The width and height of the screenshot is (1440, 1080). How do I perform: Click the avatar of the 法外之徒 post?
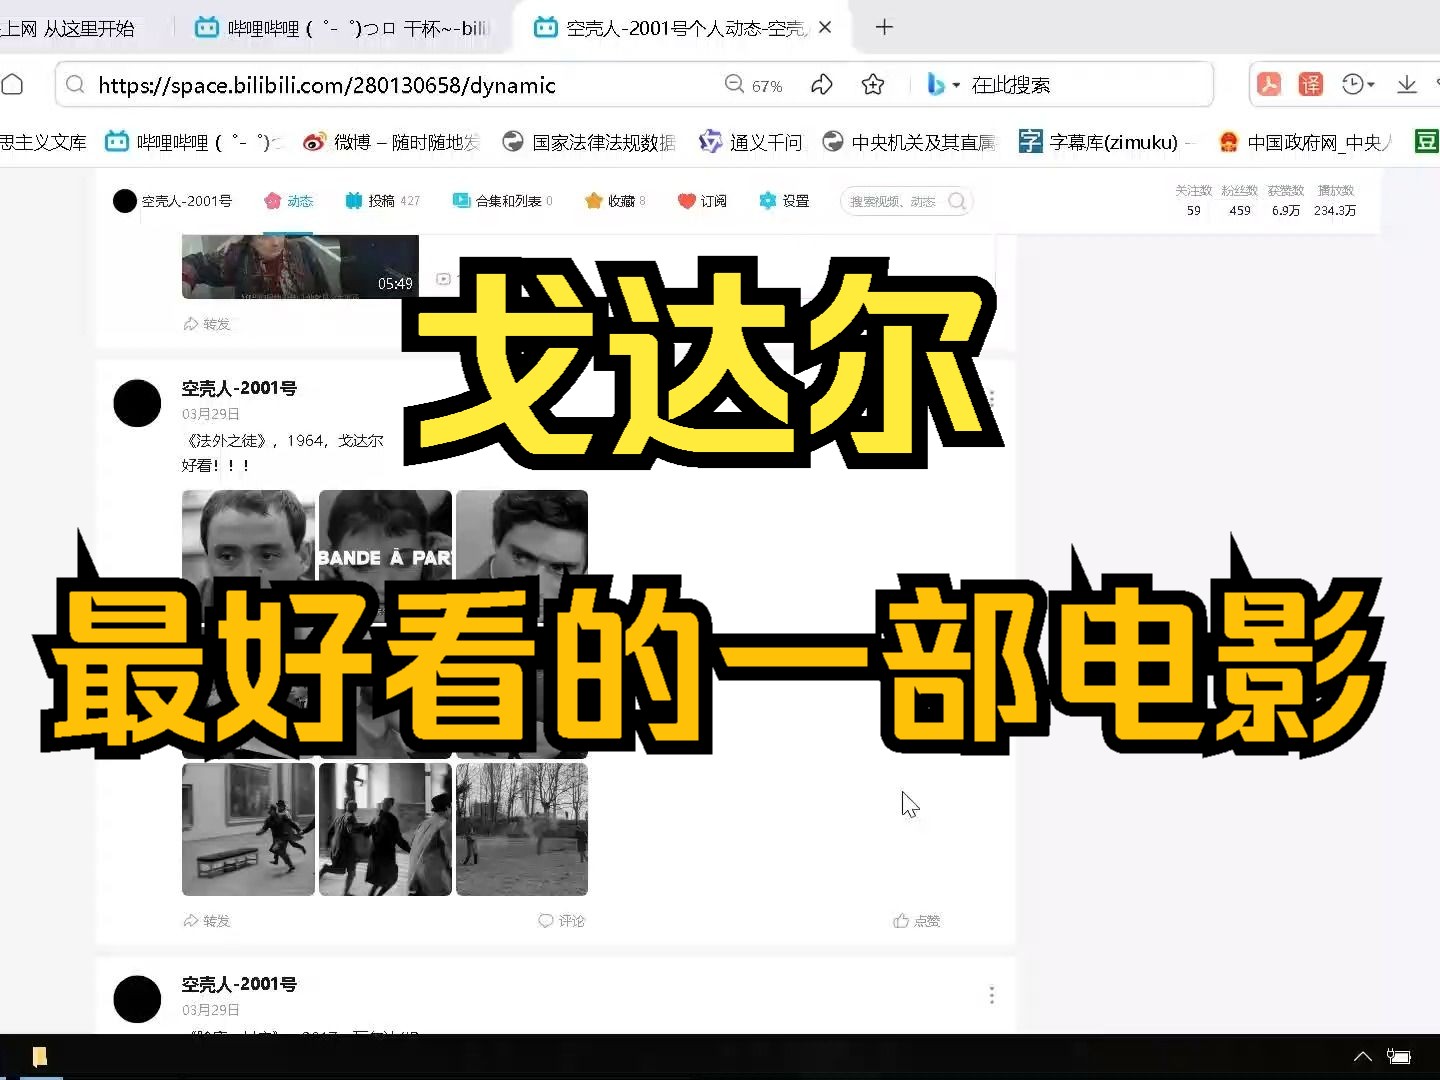pos(137,403)
